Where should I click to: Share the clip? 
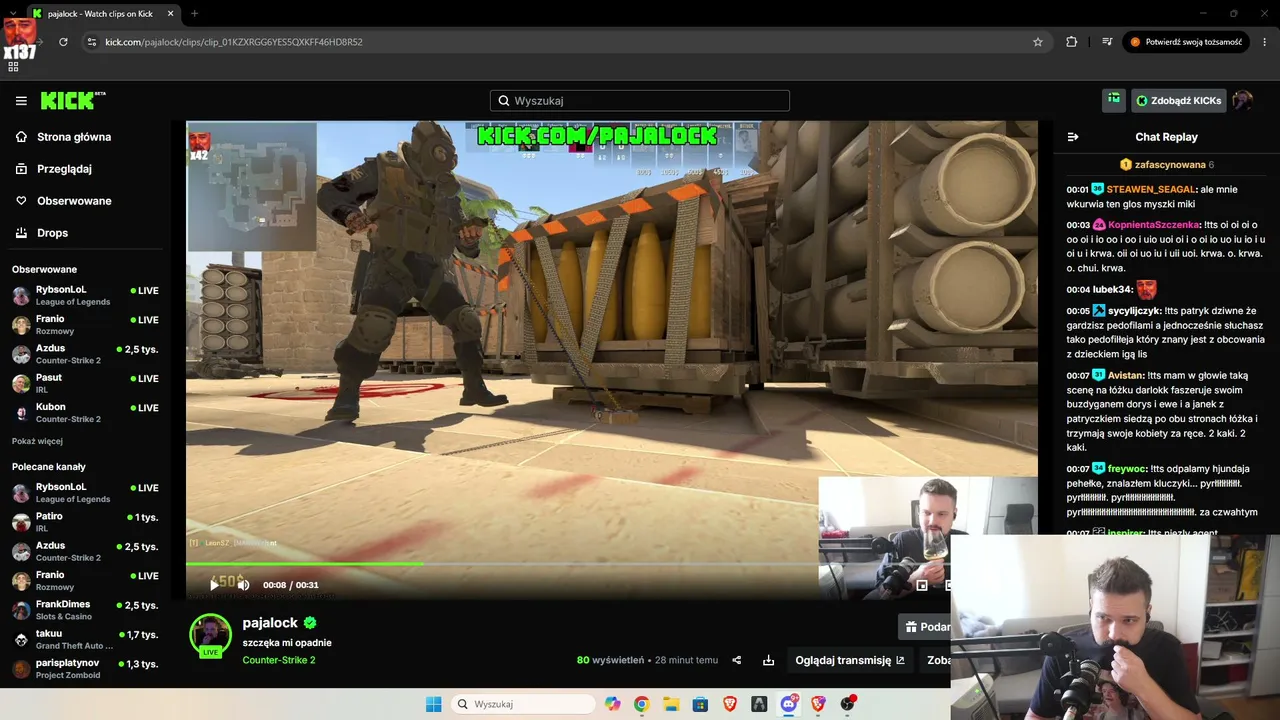coord(737,660)
